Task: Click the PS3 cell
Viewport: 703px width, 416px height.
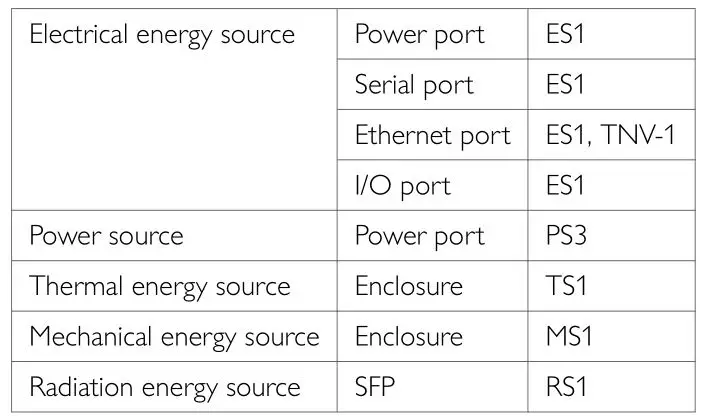Action: click(x=565, y=236)
